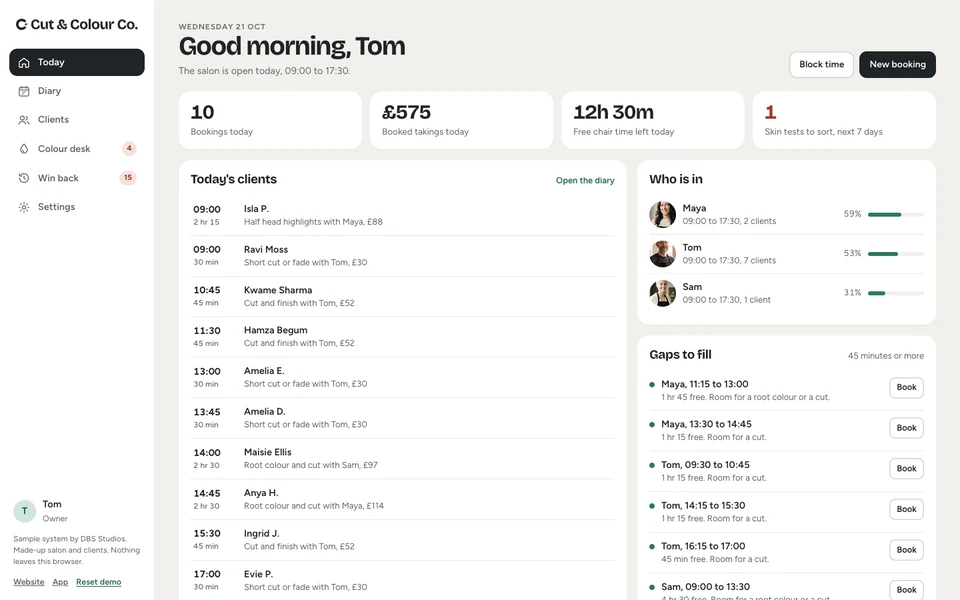Create a New booking
This screenshot has height=600, width=960.
898,64
